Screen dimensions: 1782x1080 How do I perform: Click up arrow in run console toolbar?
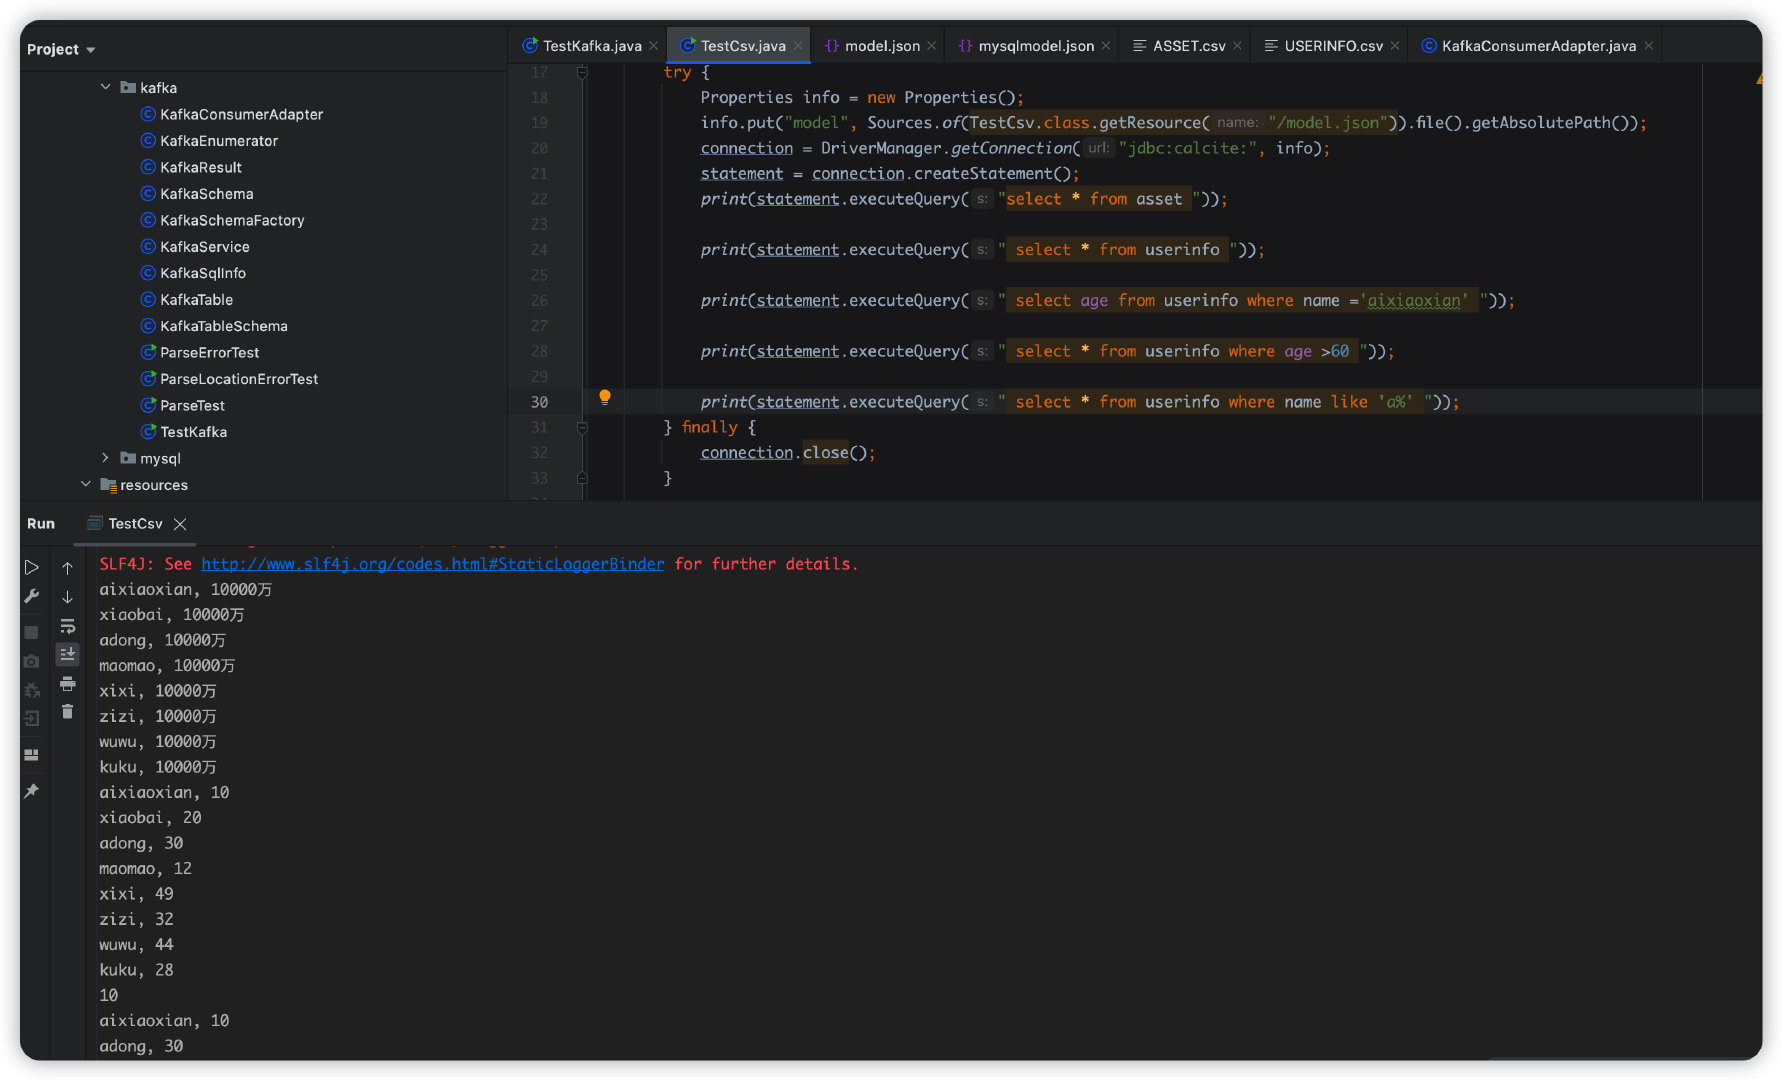[67, 568]
